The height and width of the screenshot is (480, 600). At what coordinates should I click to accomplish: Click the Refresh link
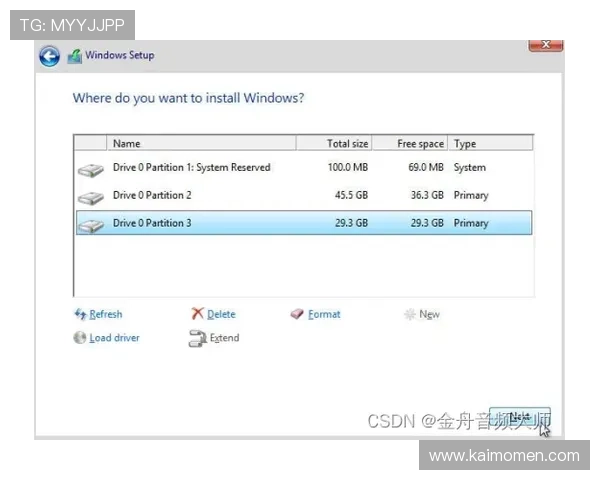click(x=106, y=314)
